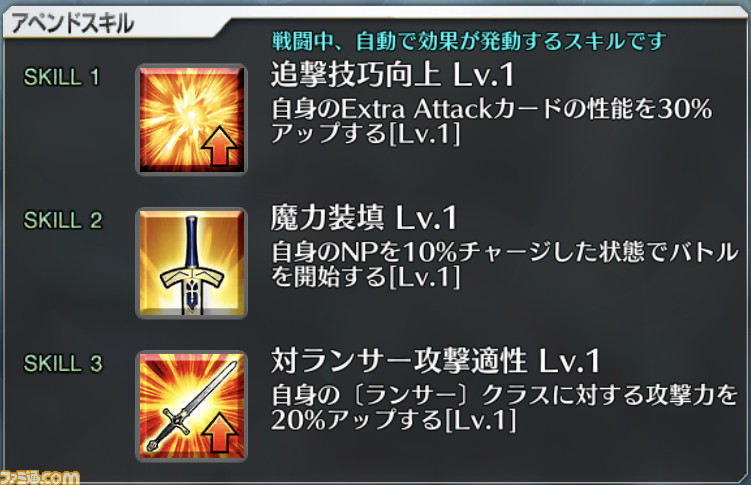Select the skill name 魔力装填
751x485 pixels.
pos(327,218)
